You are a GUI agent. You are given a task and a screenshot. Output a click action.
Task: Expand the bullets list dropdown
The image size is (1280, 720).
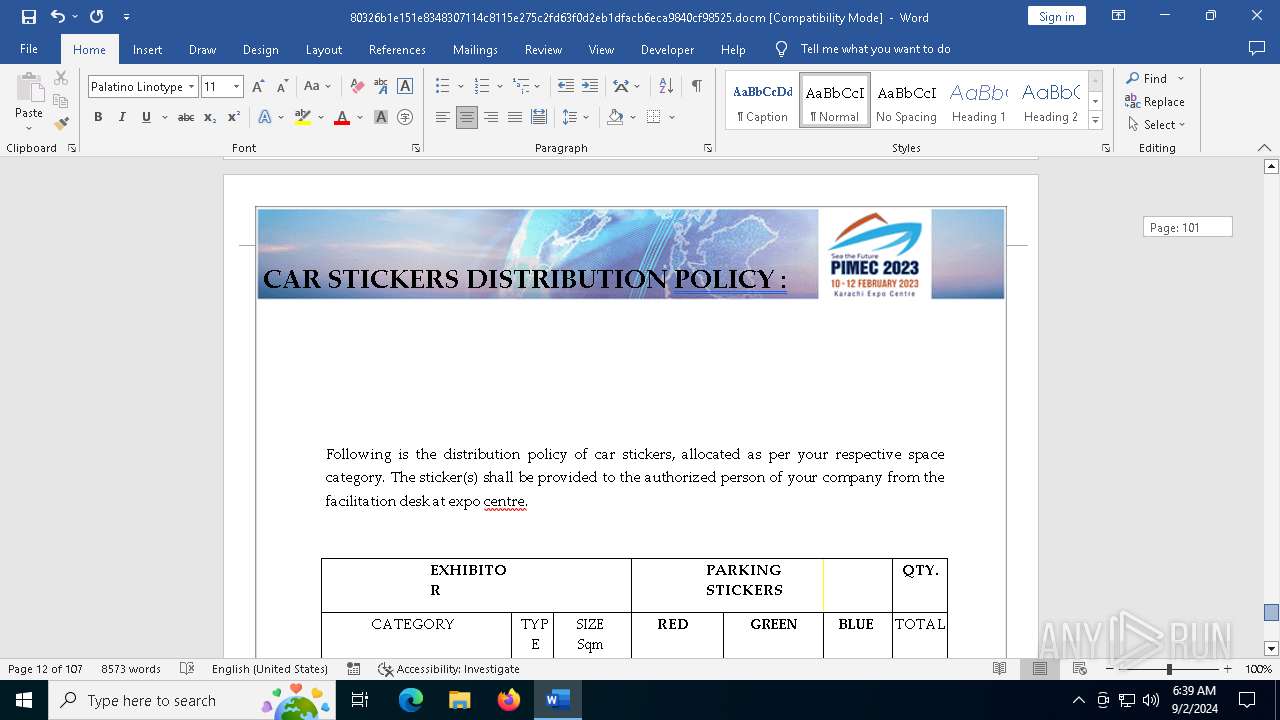(461, 87)
